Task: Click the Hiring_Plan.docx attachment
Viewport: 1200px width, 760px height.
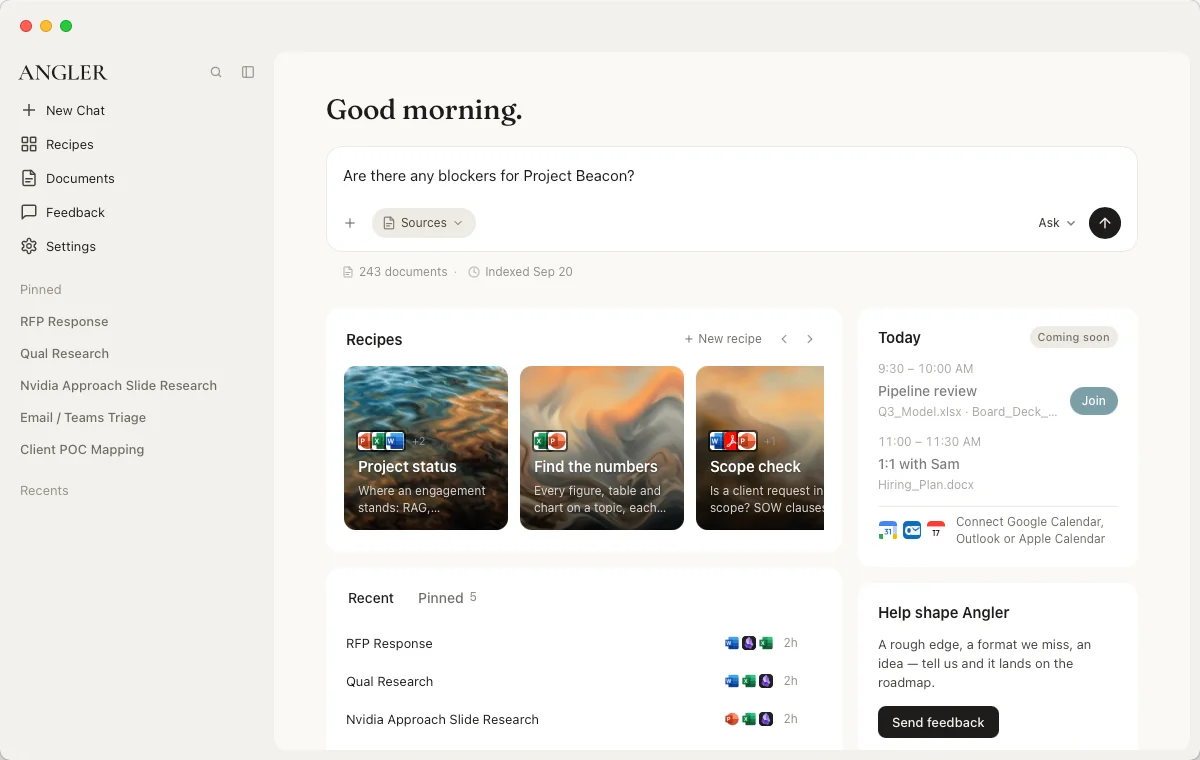Action: coord(926,485)
